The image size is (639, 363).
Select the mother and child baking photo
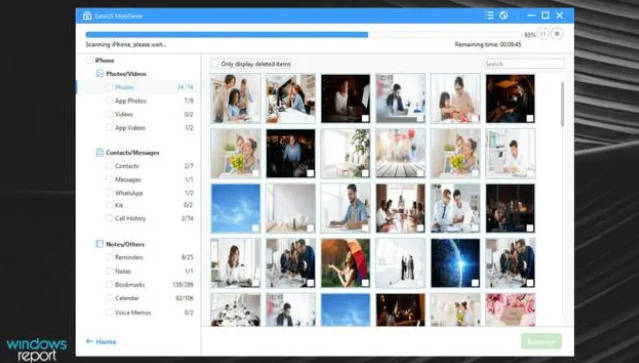click(x=455, y=98)
